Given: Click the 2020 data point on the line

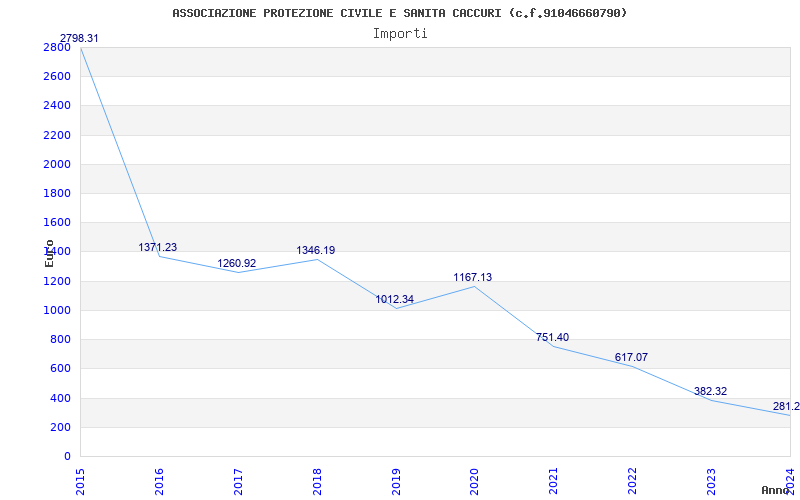Looking at the screenshot, I should (474, 286).
